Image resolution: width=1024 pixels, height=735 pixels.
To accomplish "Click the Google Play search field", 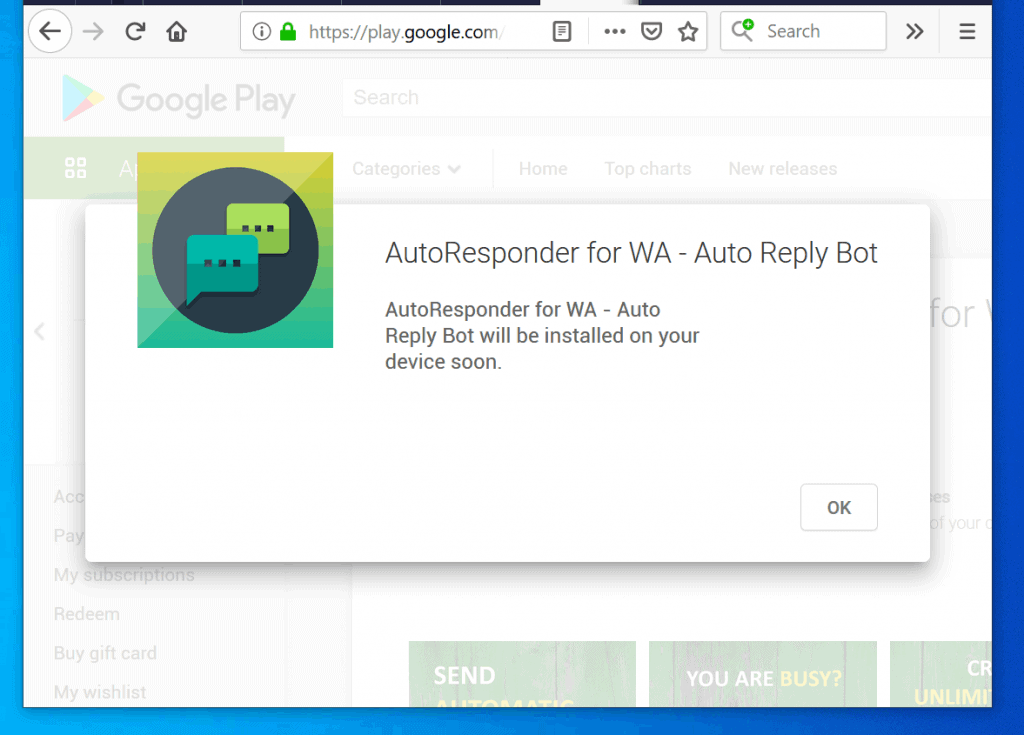I will [666, 97].
